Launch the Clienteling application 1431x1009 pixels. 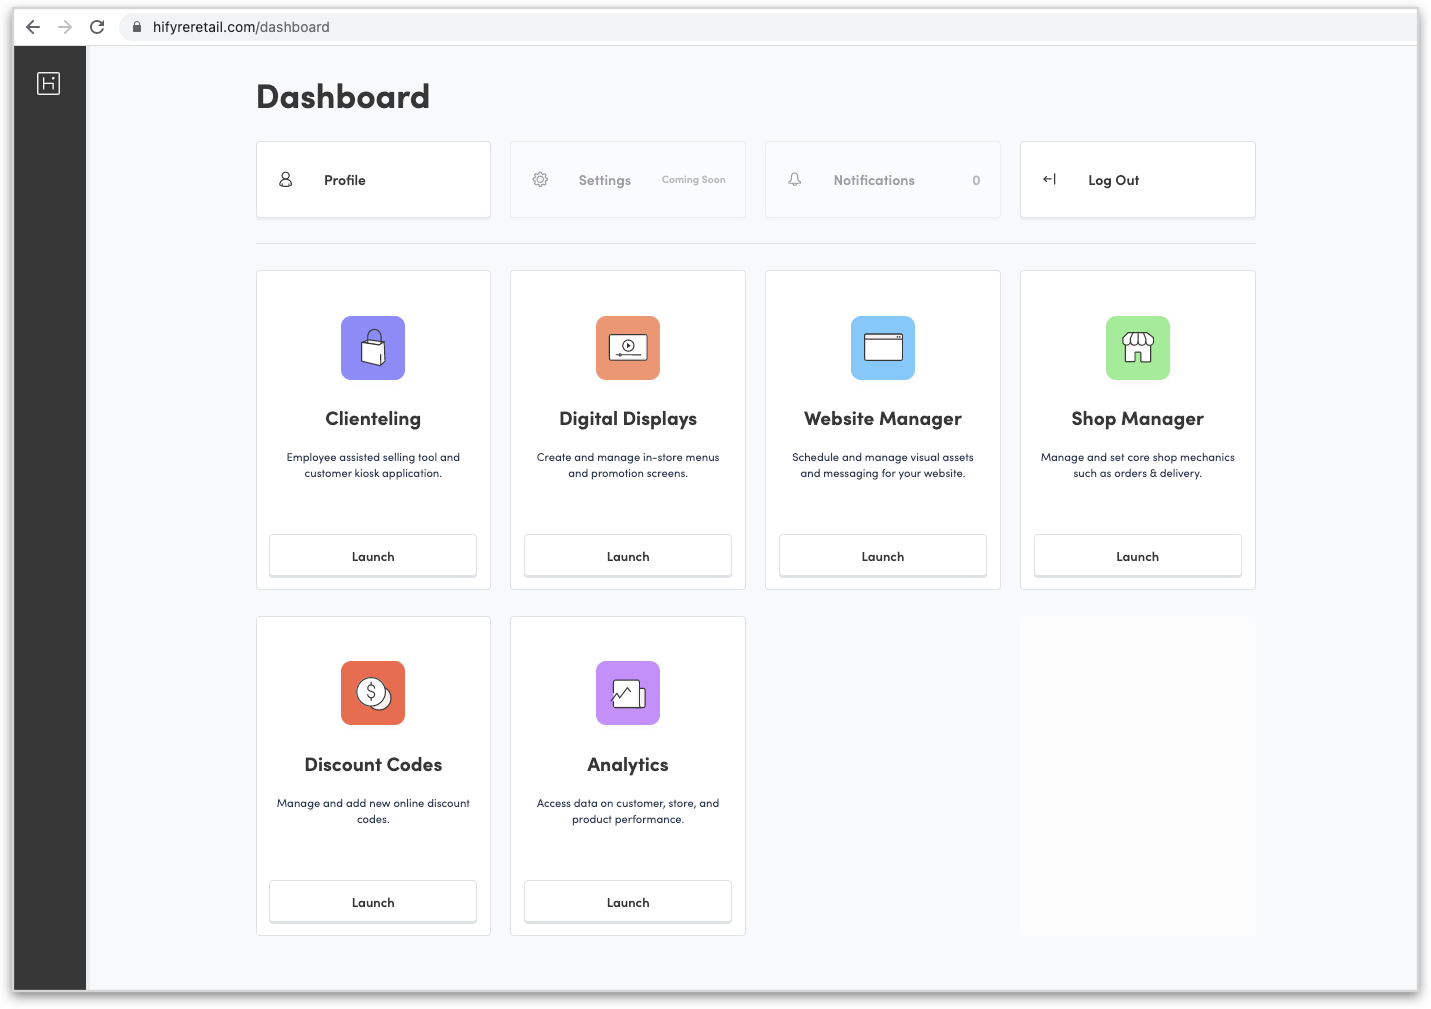373,556
